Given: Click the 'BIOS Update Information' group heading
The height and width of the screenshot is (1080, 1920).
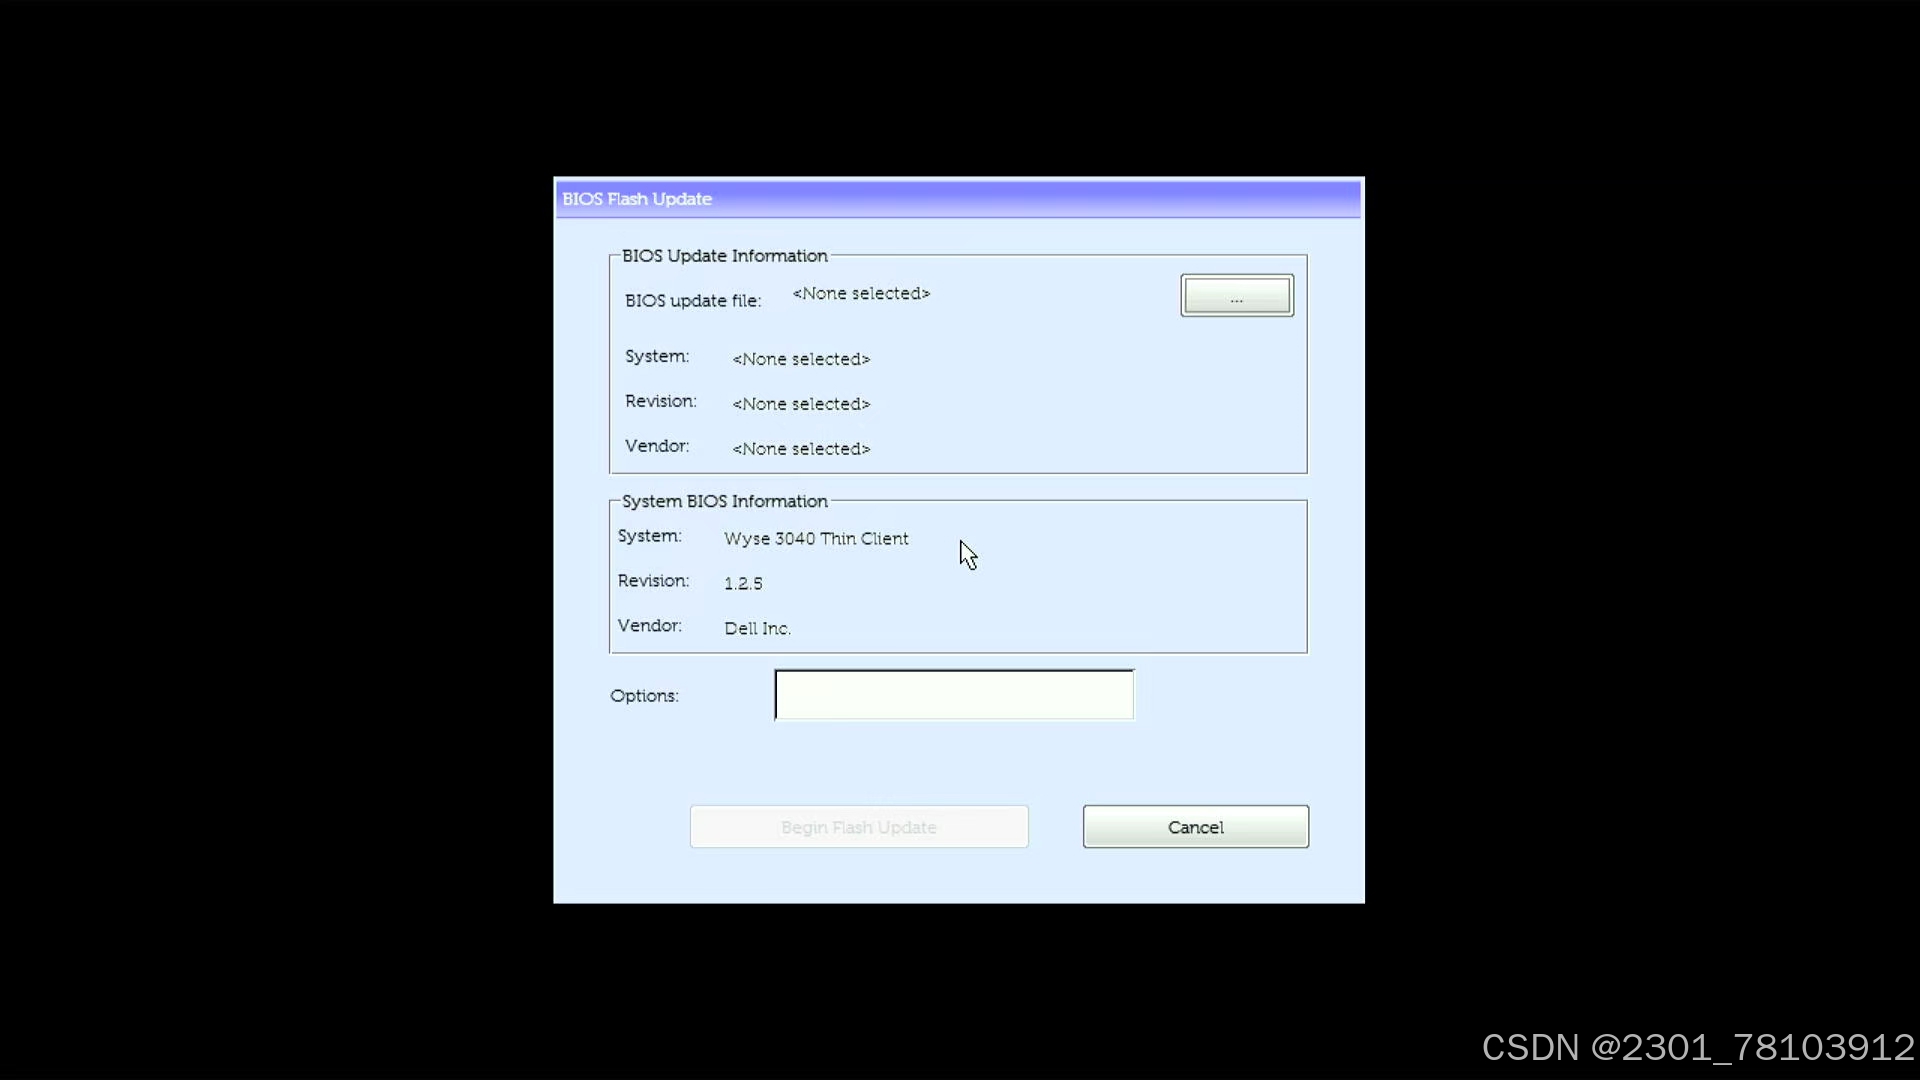Looking at the screenshot, I should tap(724, 256).
